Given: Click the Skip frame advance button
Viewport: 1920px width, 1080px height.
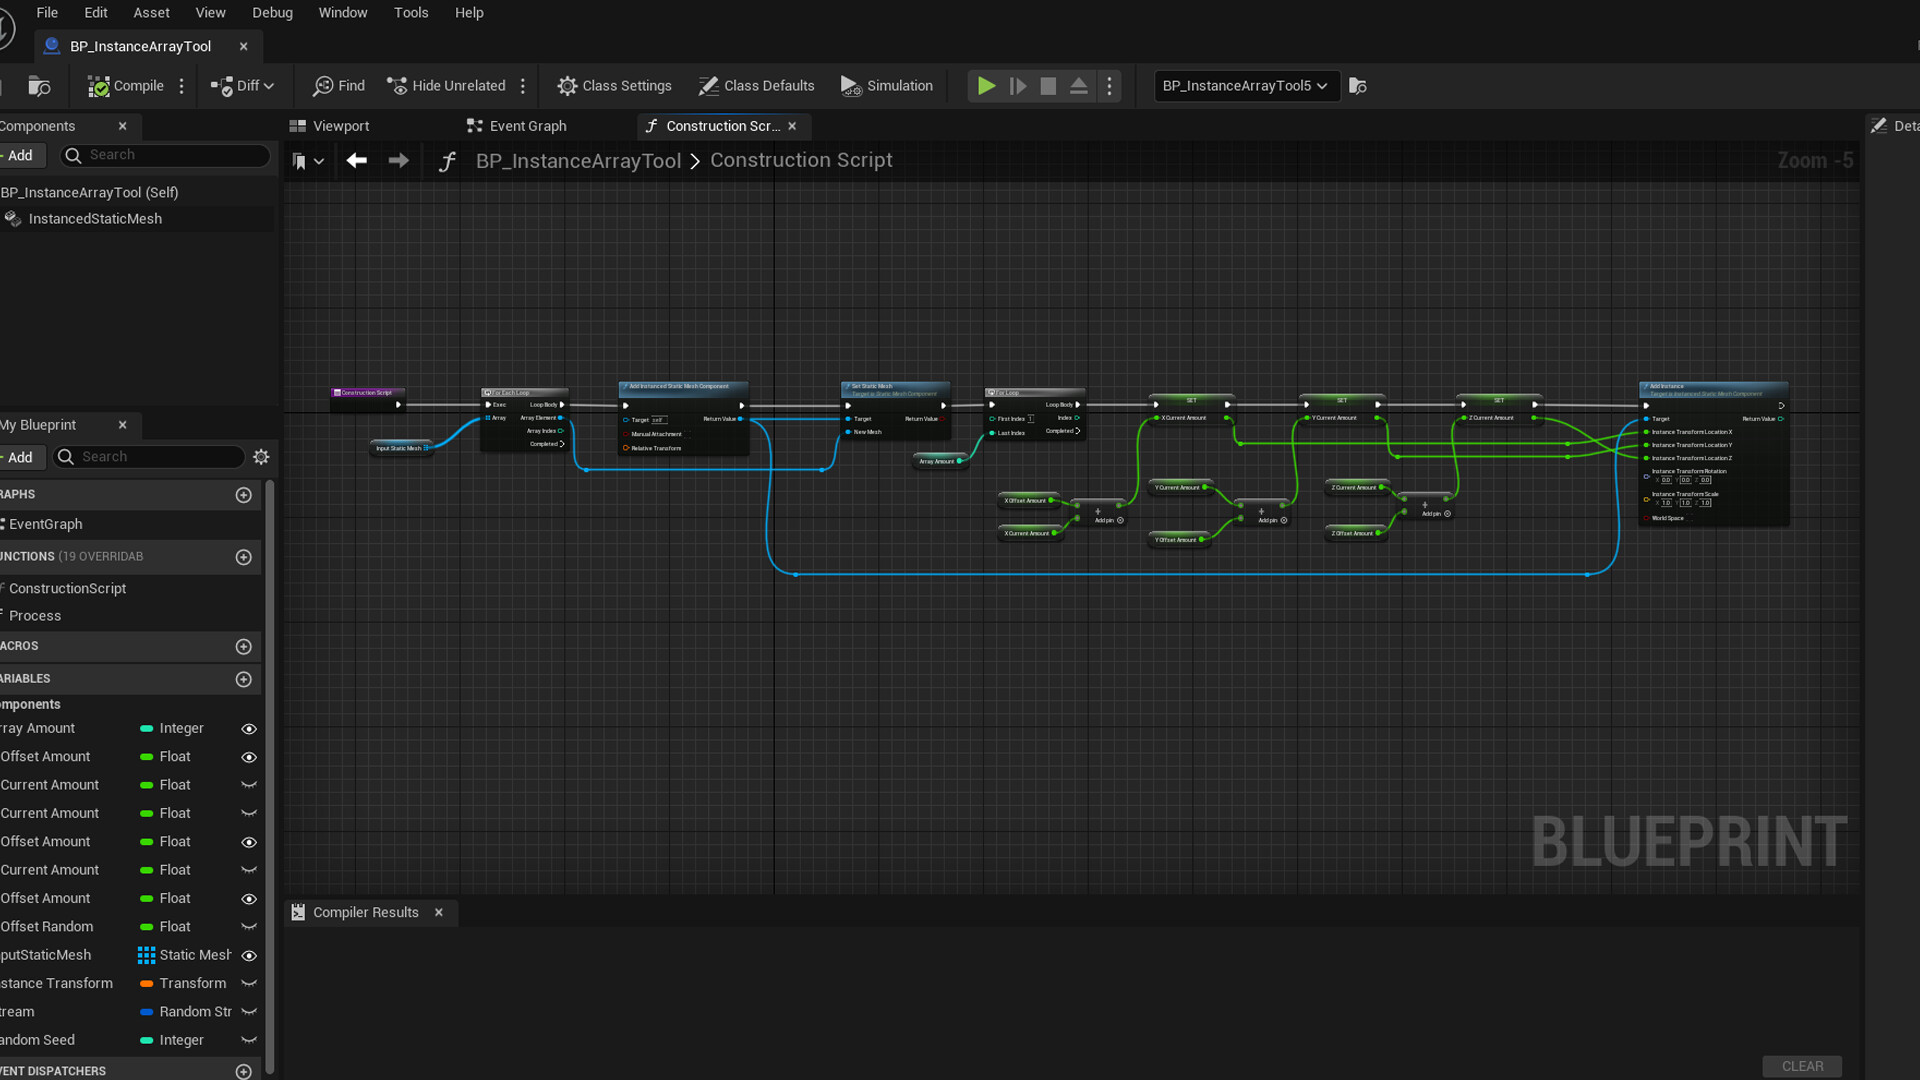Looking at the screenshot, I should (x=1018, y=86).
